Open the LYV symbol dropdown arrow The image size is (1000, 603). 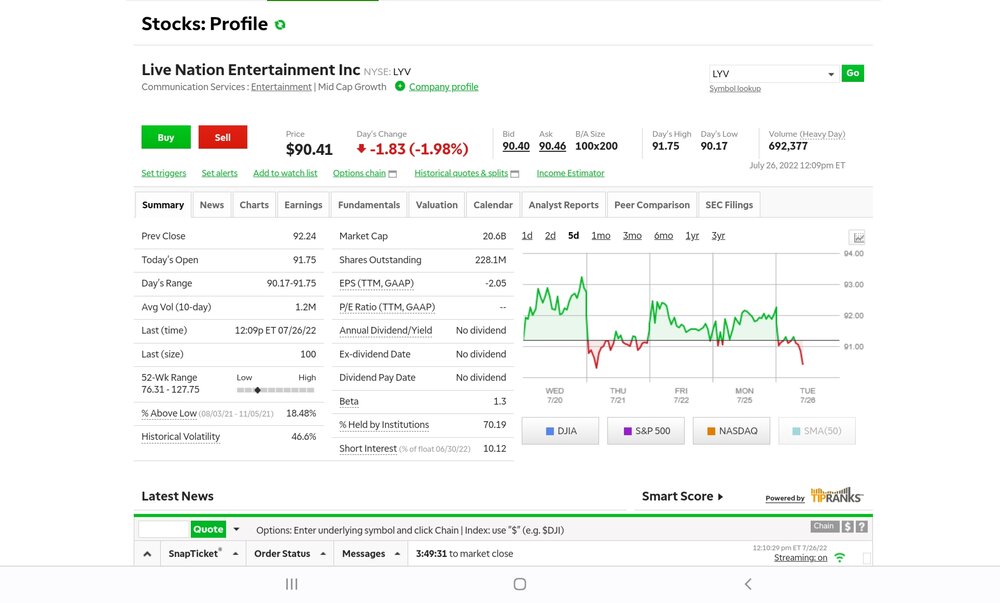pos(831,74)
